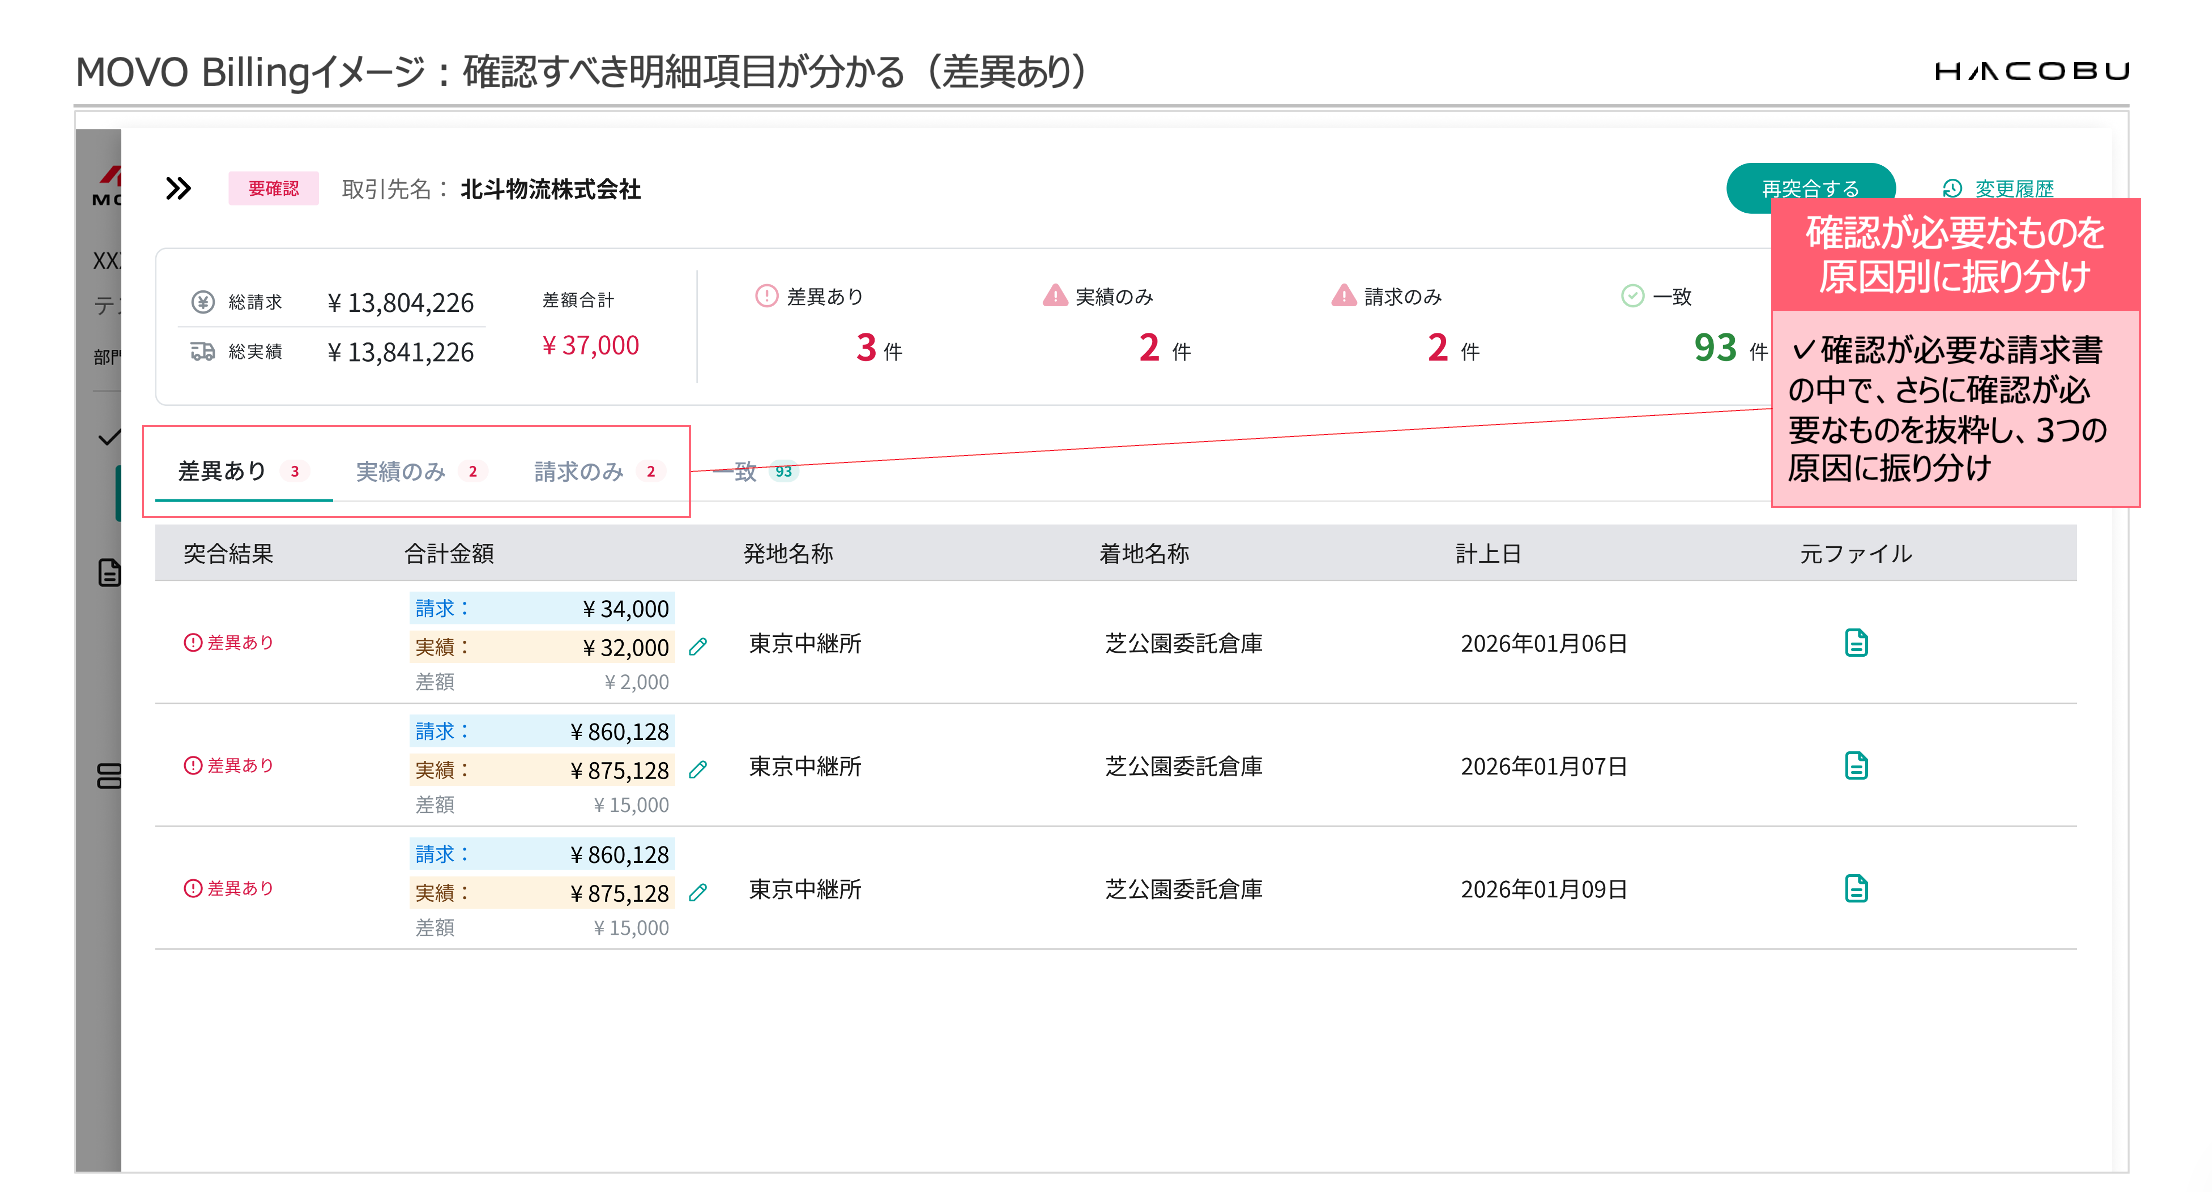Sort by 計上日 column header
The width and height of the screenshot is (2212, 1192).
[1488, 554]
